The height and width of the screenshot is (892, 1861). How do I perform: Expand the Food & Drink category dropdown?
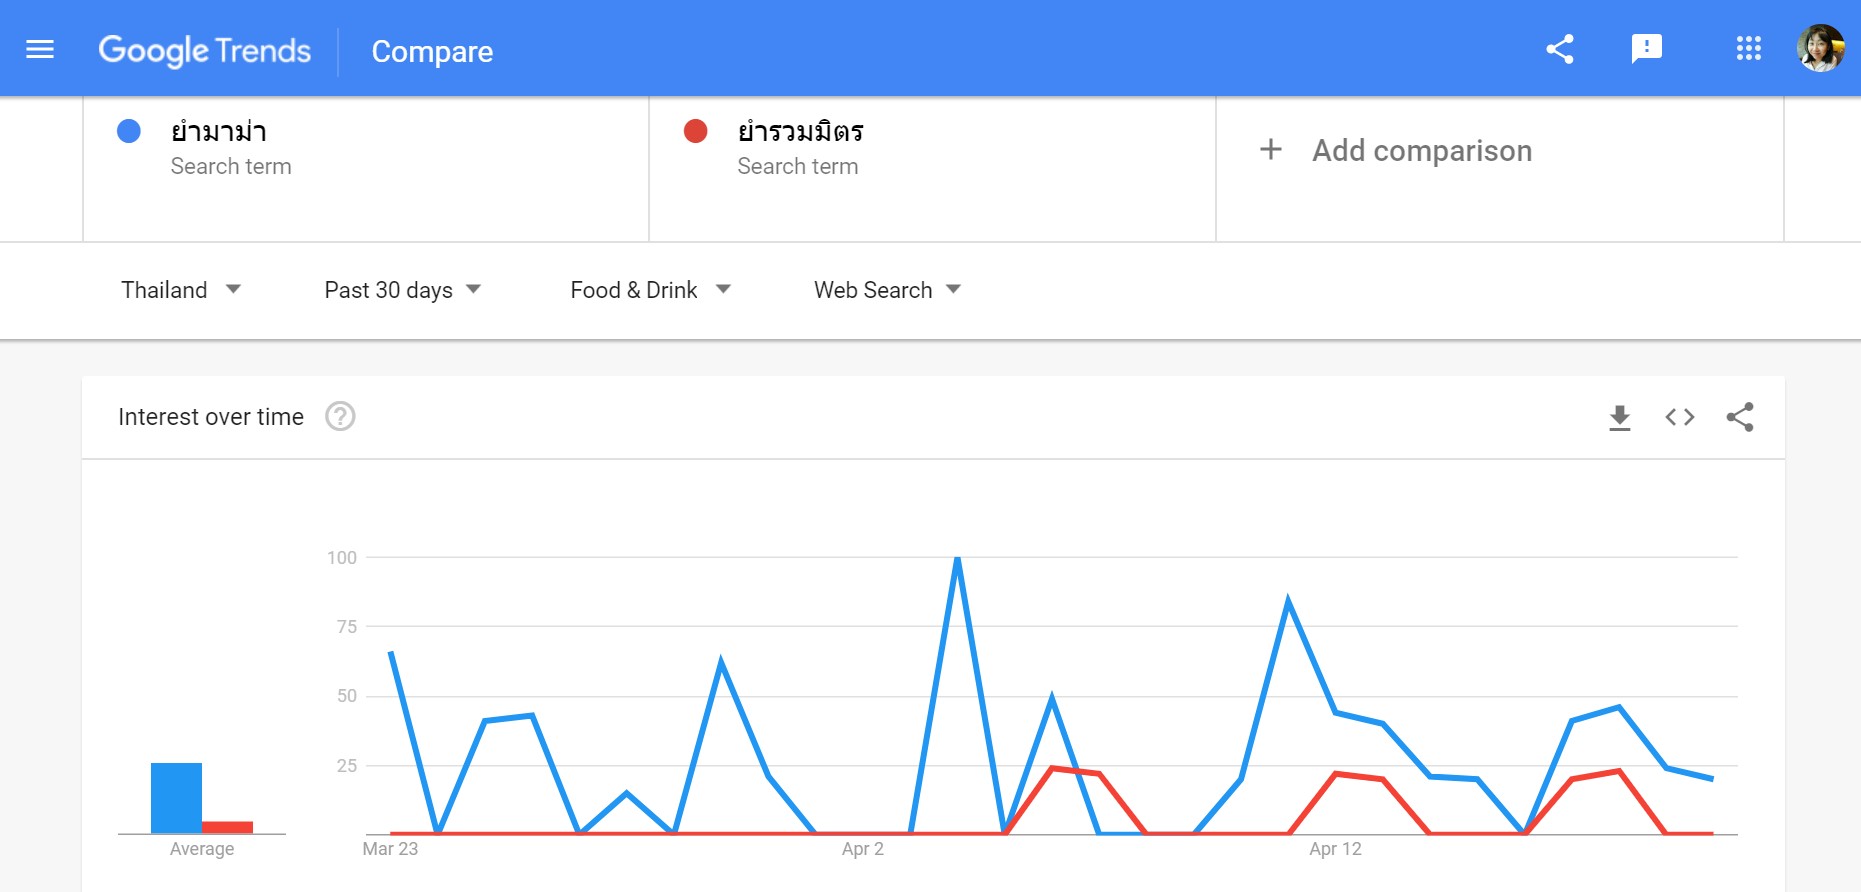(650, 290)
